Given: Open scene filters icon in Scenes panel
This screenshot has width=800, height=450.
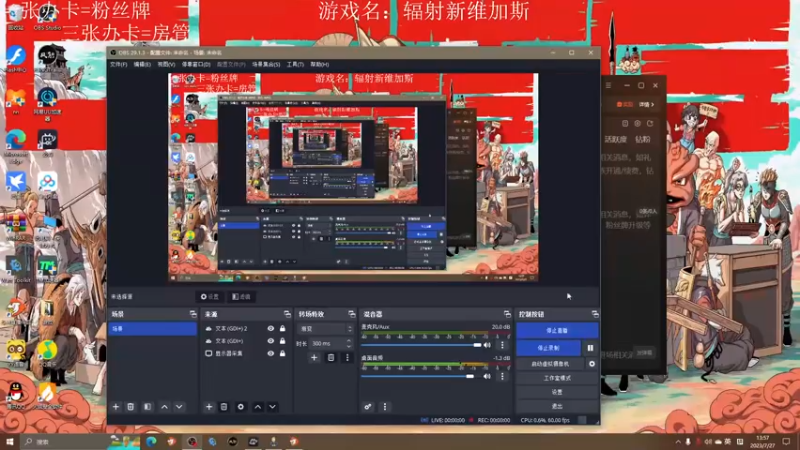Looking at the screenshot, I should click(147, 407).
